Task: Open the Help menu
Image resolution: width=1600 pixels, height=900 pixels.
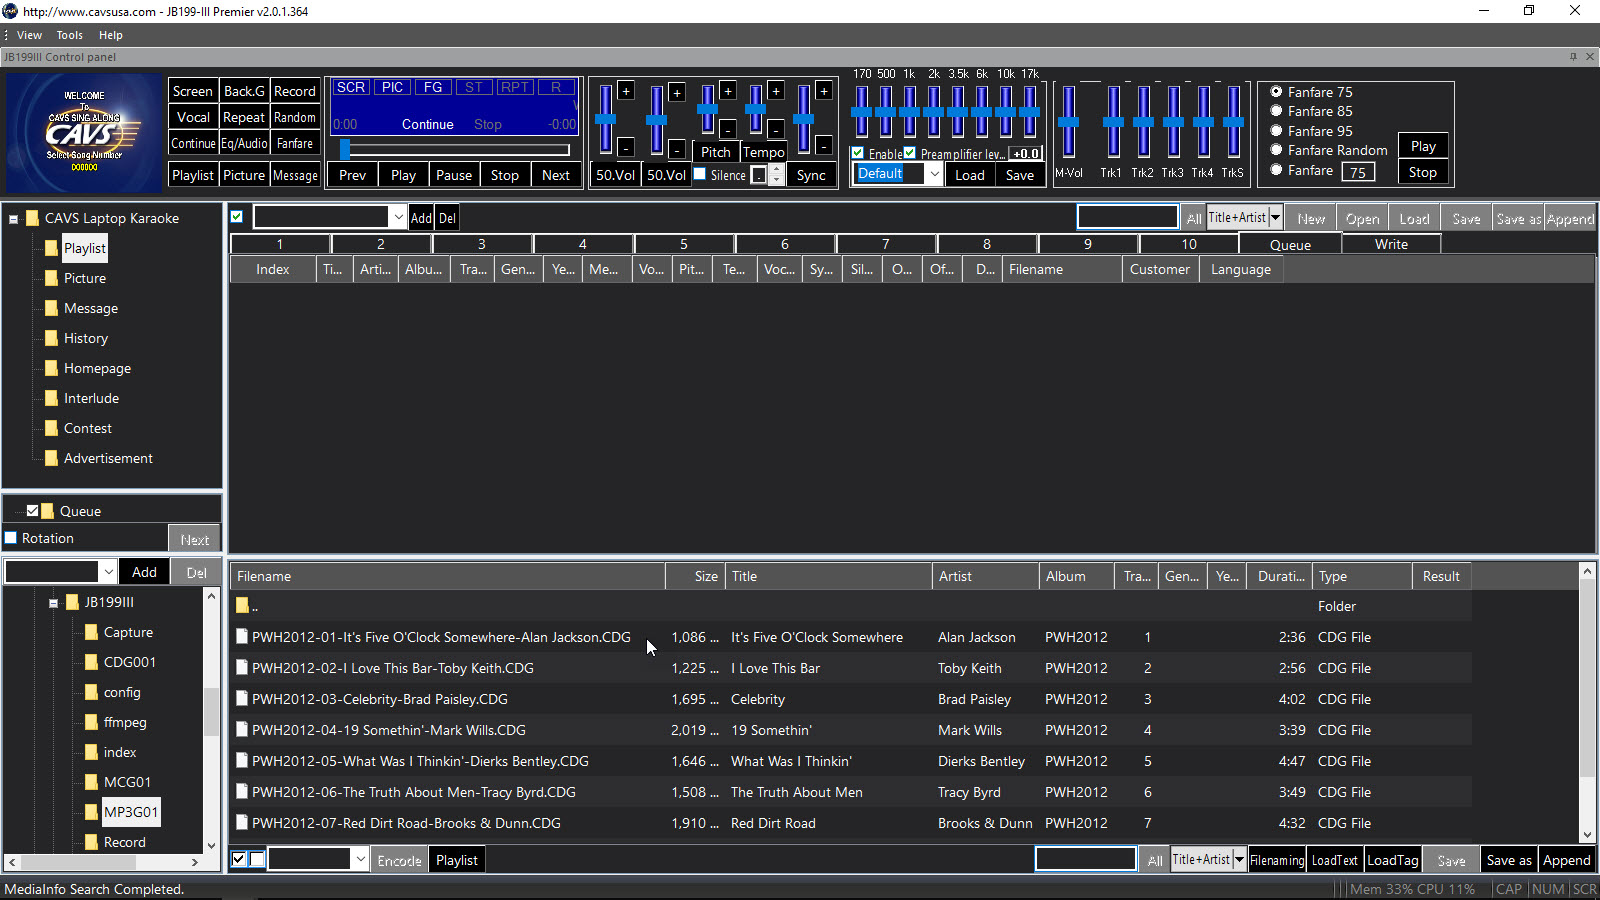Action: pos(110,35)
